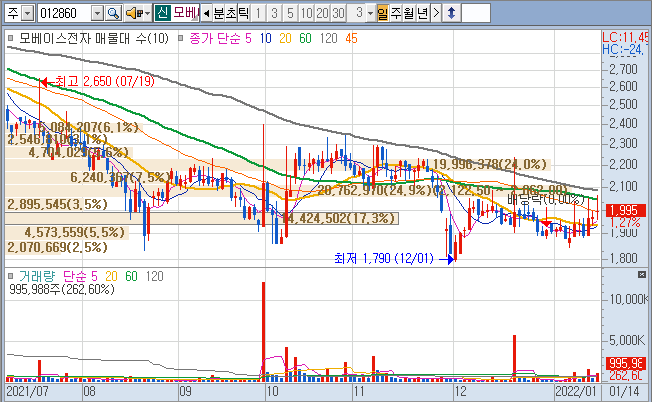The image size is (652, 402).
Task: Click the custom interval field showing 3
Action: point(356,13)
